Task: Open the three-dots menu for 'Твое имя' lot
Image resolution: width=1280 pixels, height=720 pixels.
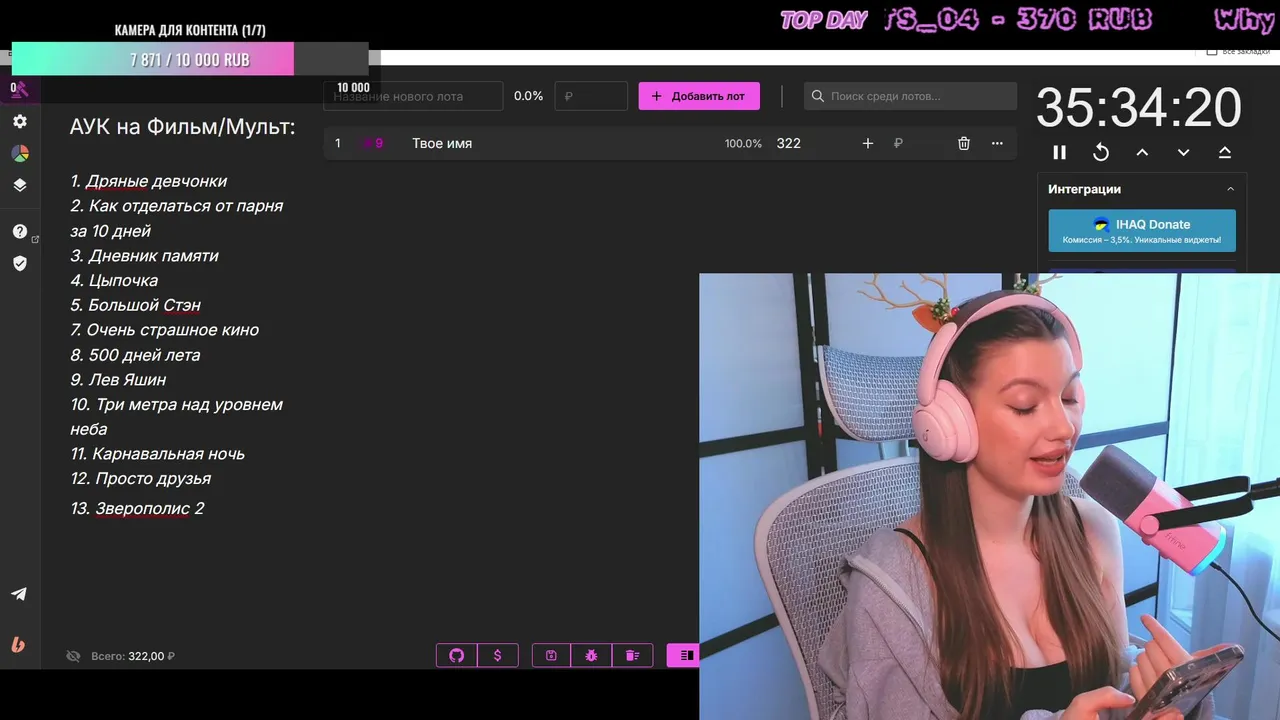Action: click(x=997, y=143)
